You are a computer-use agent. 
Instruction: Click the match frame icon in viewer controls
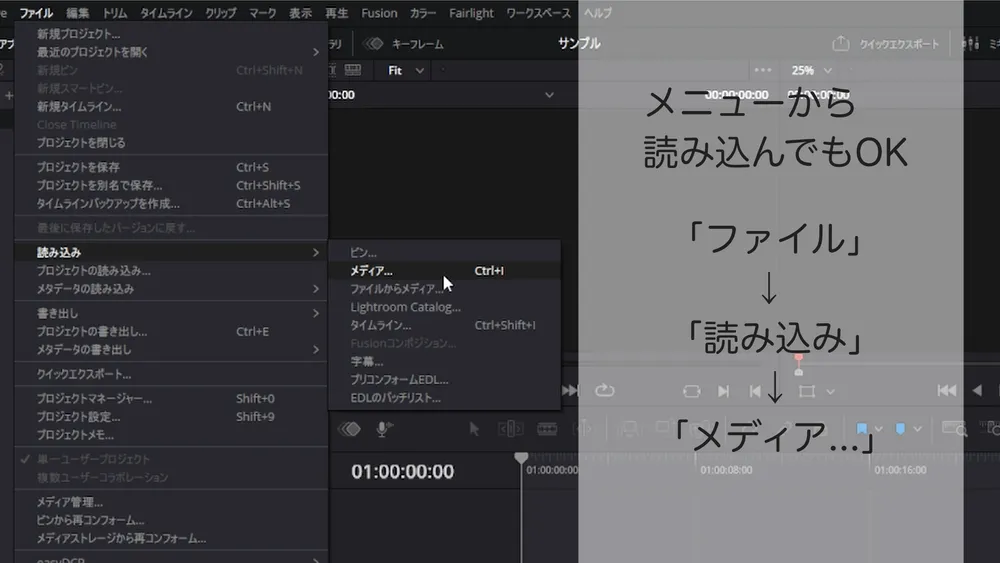[691, 391]
